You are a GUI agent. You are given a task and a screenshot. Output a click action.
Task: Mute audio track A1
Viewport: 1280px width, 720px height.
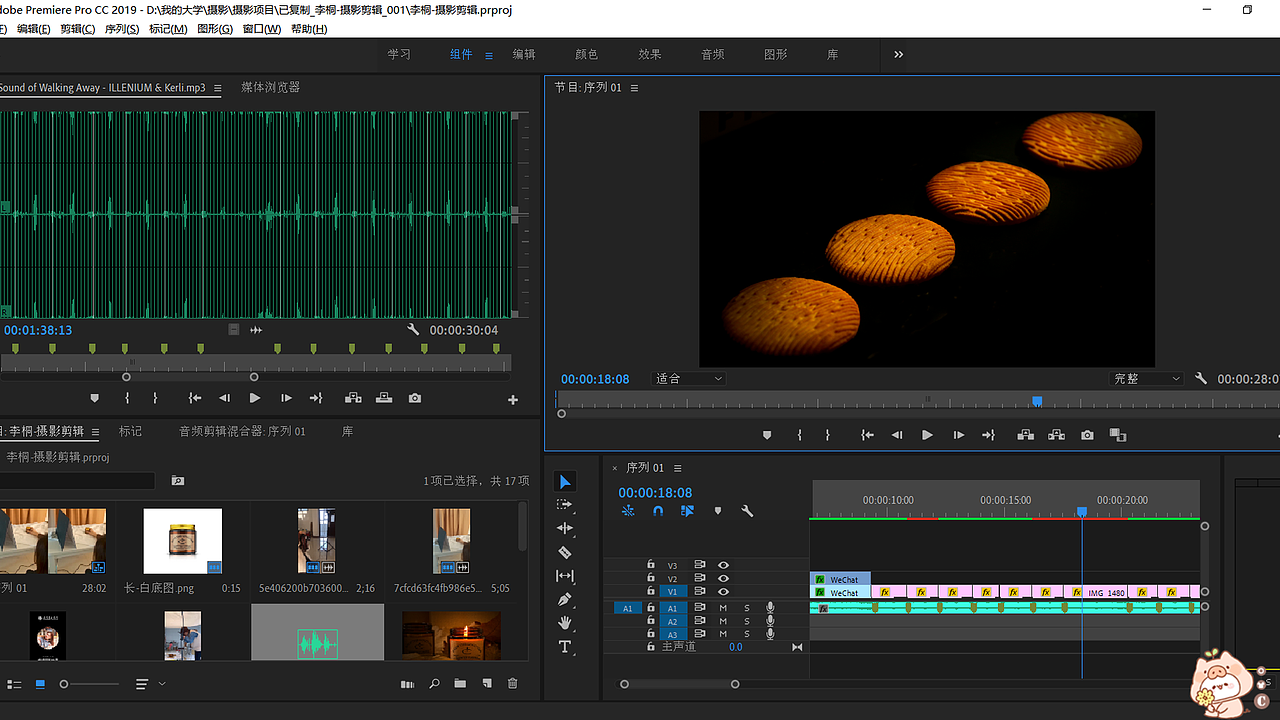(x=723, y=607)
